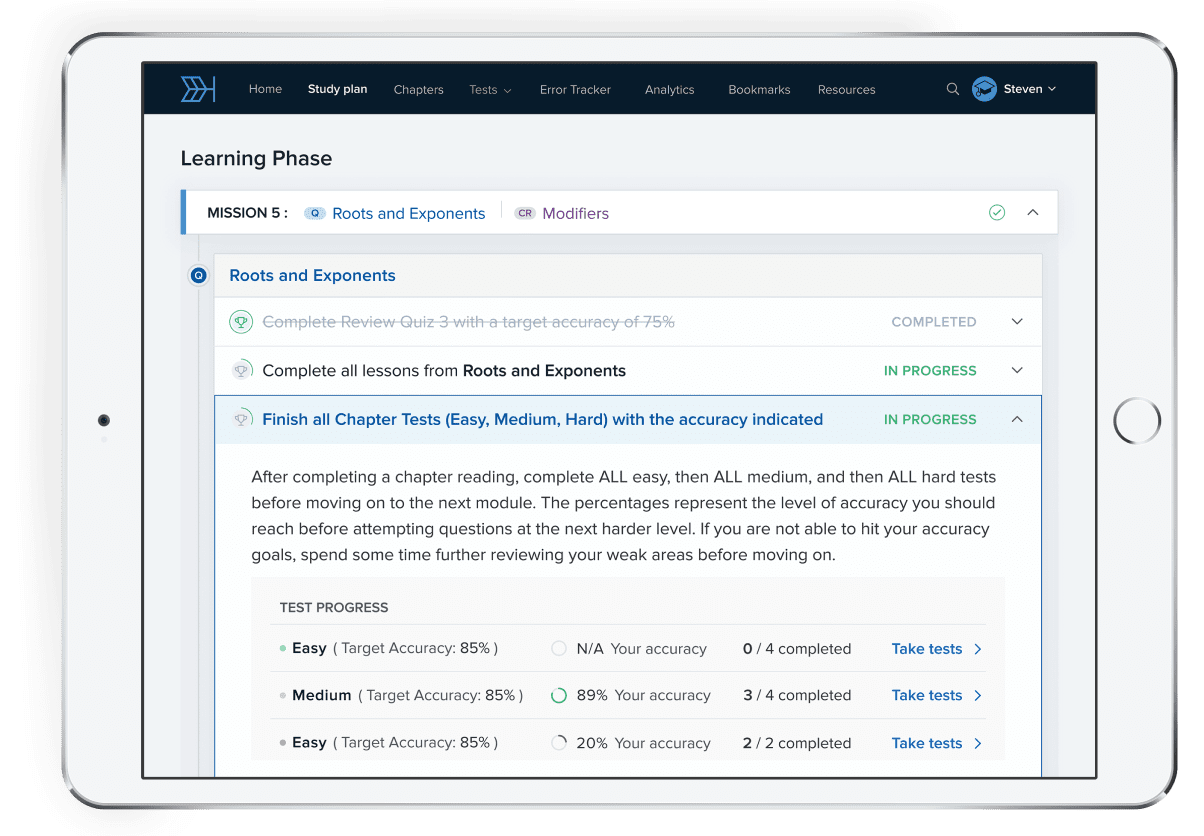Open the Analytics tab
Screen dimensions: 1204x836
[669, 90]
